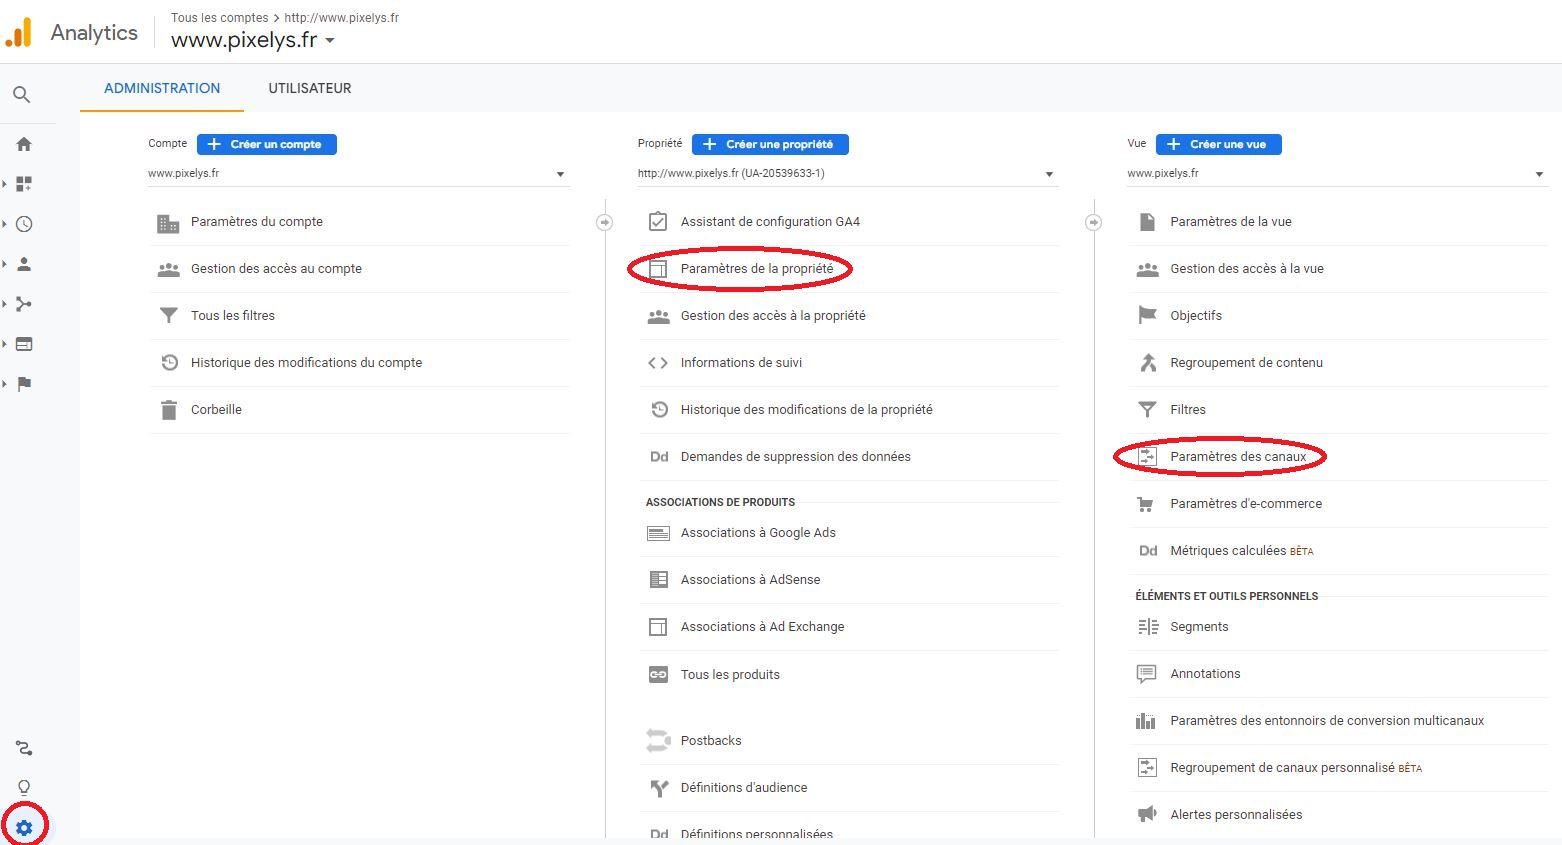This screenshot has height=845, width=1562.
Task: Click the Créer une vue button
Action: pos(1219,144)
